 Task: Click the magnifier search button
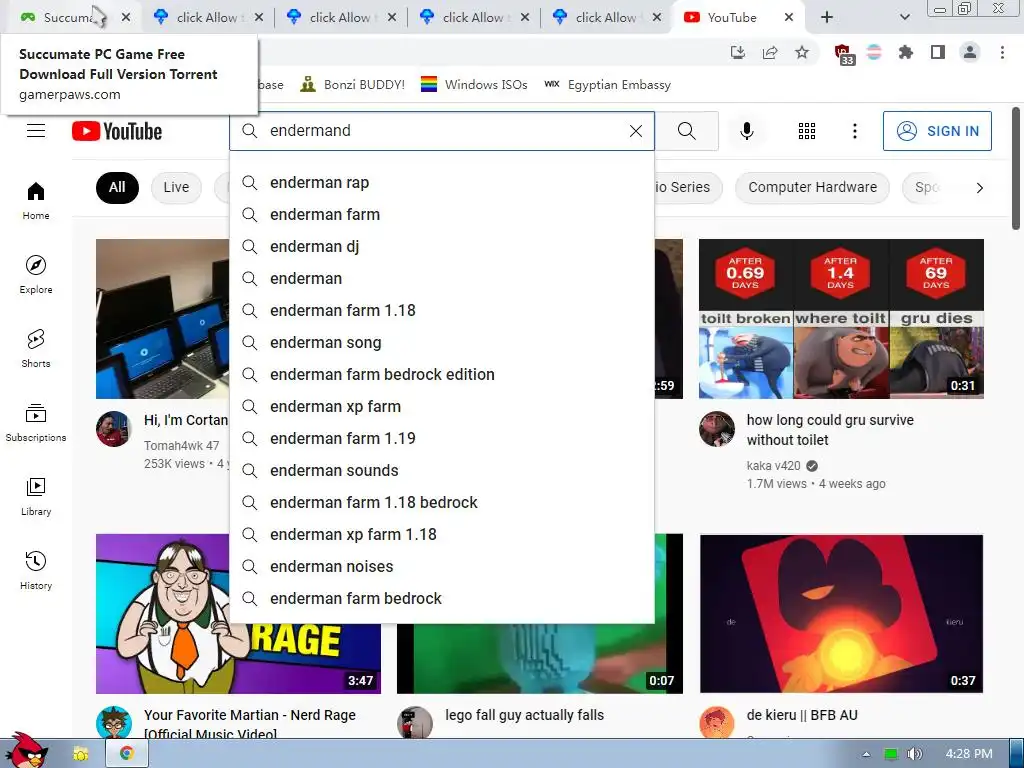686,131
